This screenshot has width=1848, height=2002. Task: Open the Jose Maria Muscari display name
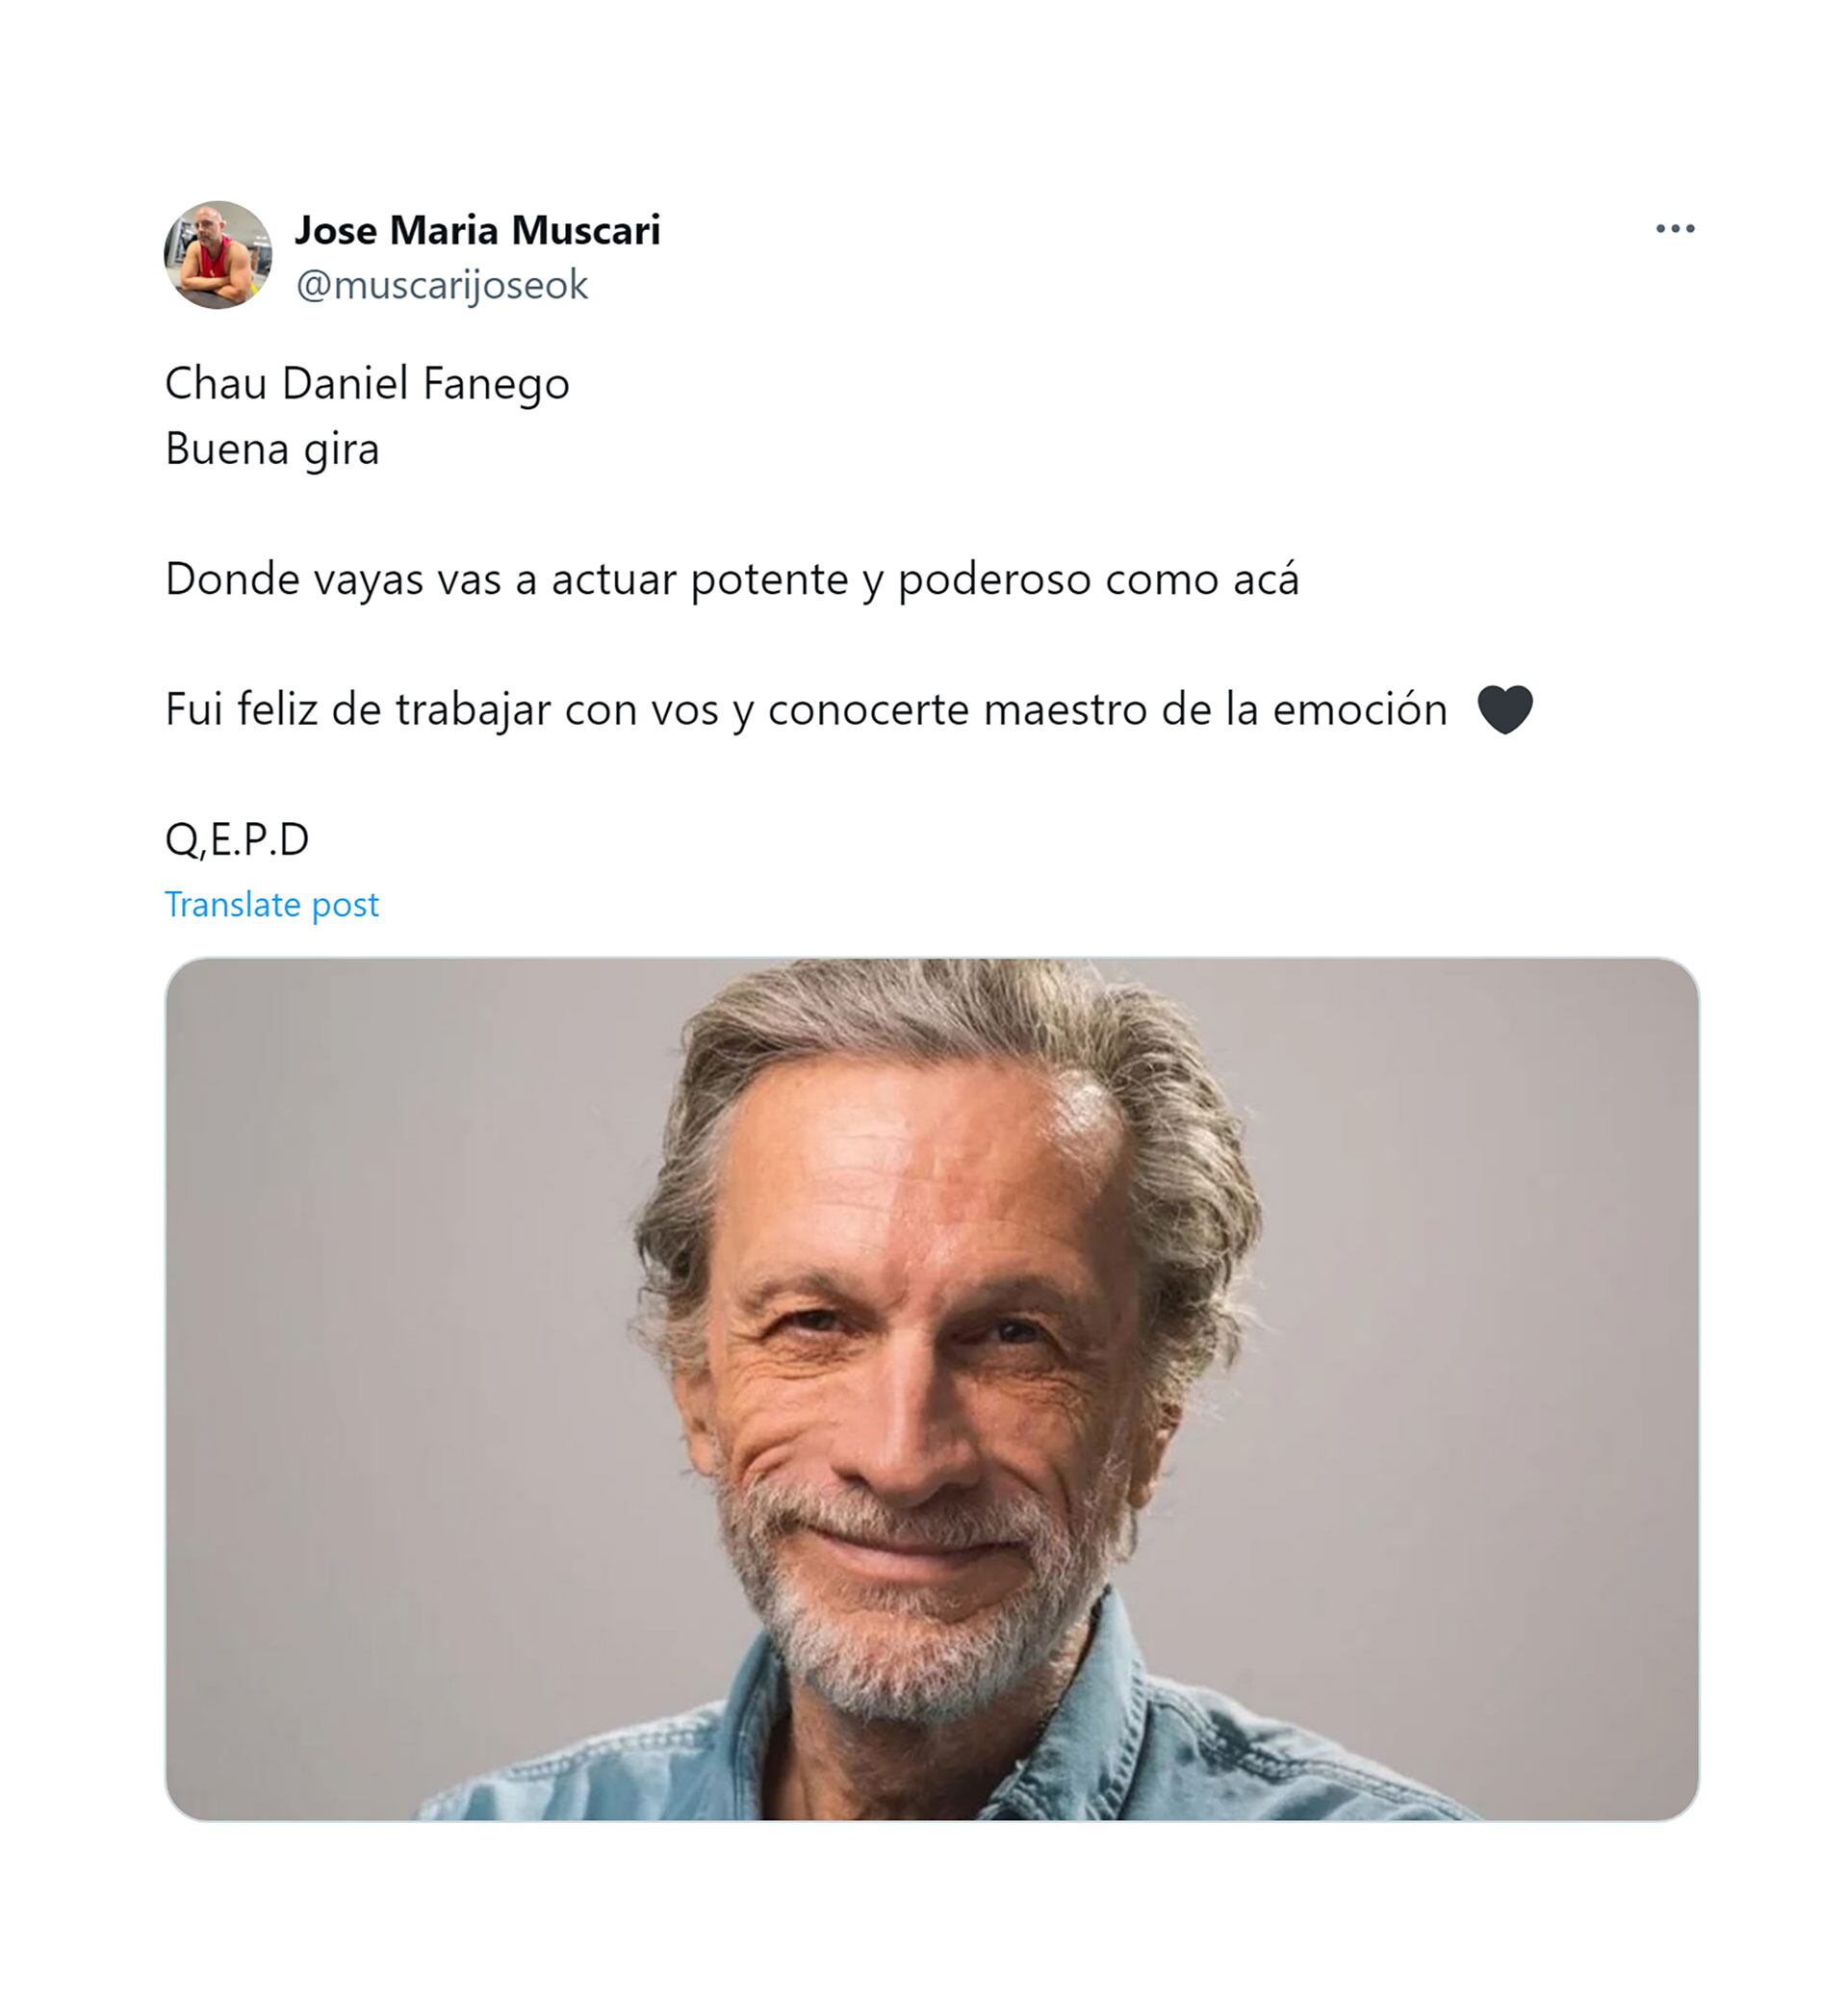(x=478, y=230)
